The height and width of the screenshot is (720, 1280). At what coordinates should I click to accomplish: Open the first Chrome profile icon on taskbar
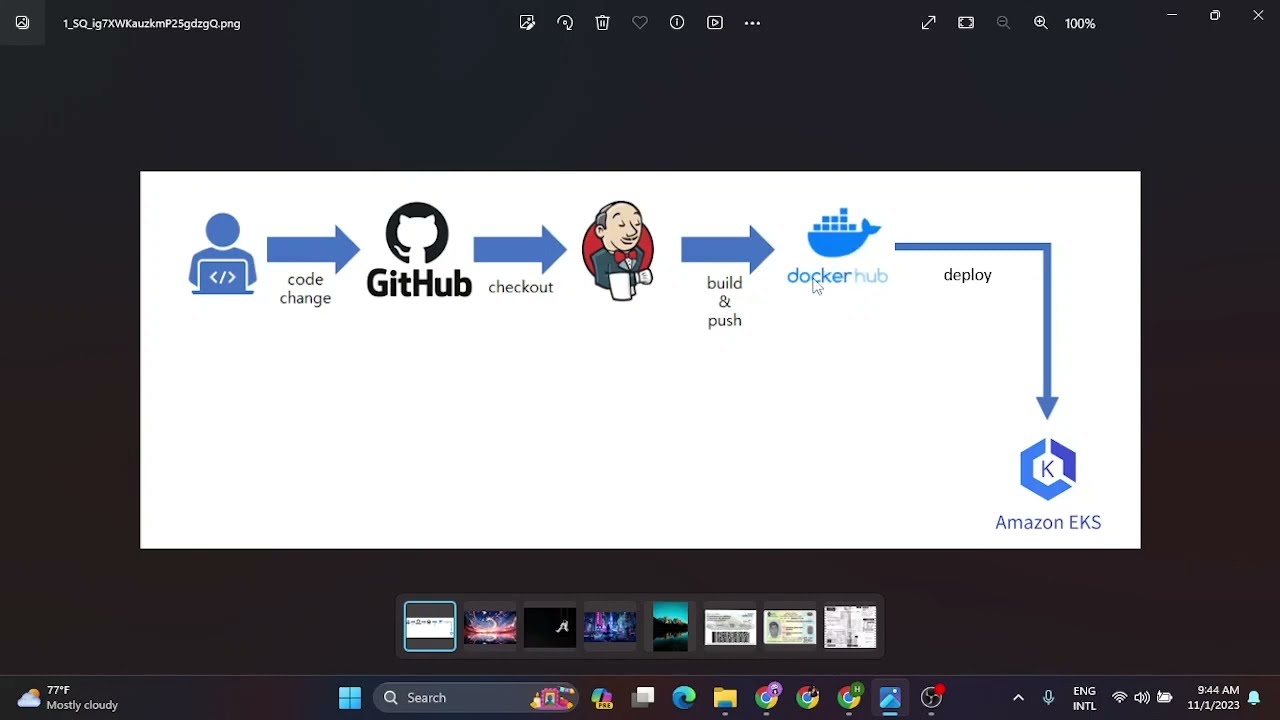tap(767, 698)
